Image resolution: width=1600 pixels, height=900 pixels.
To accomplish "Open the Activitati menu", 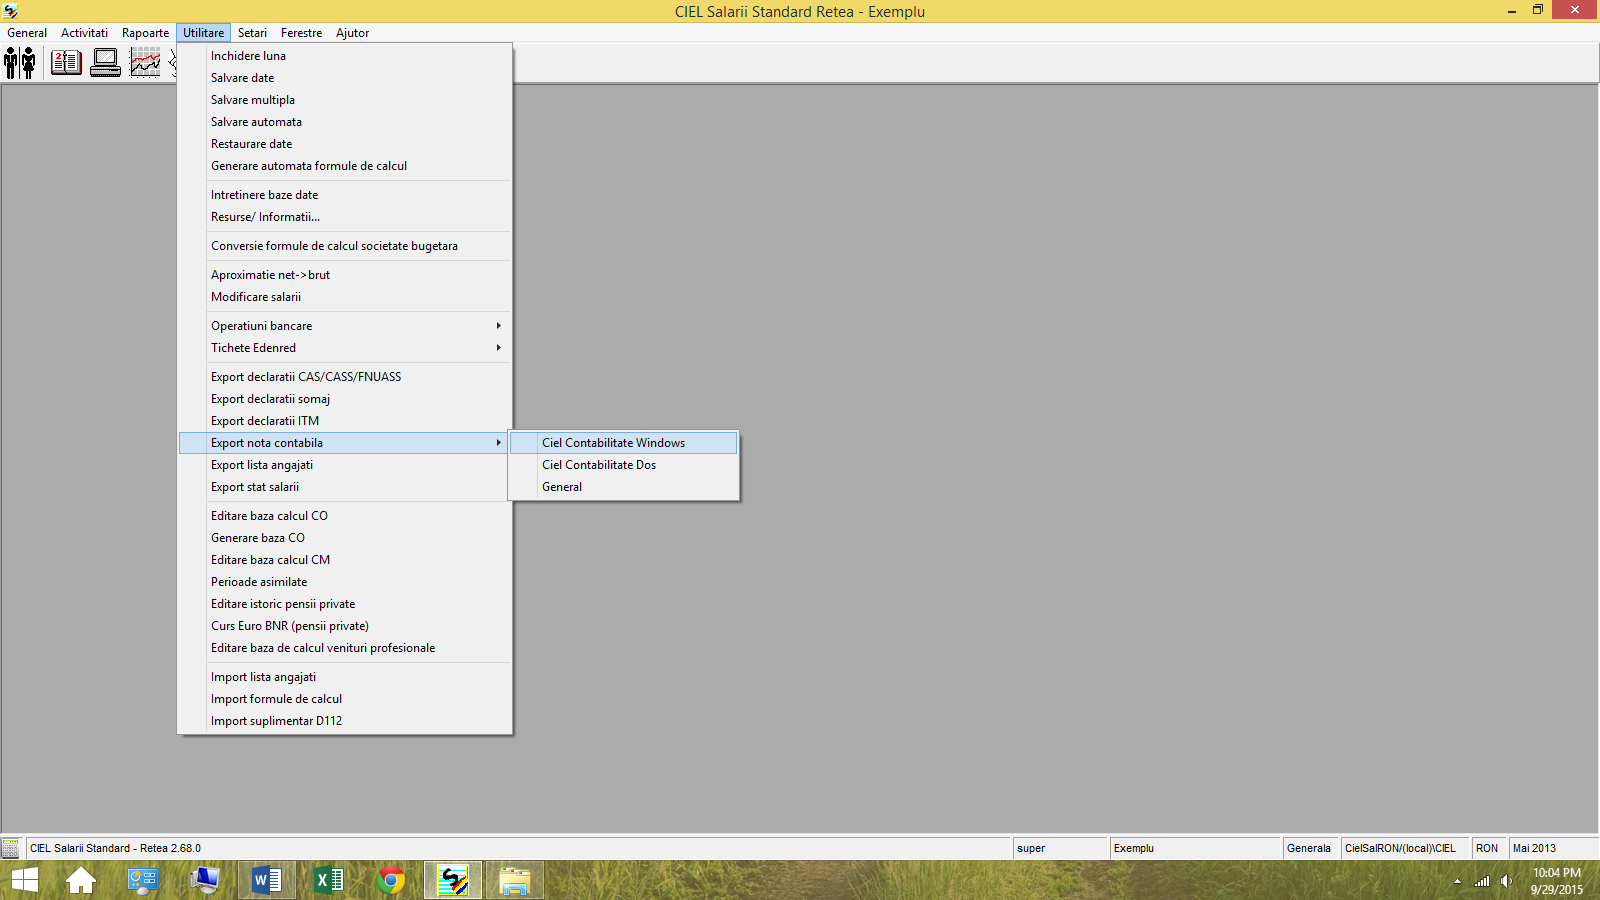I will click(84, 33).
